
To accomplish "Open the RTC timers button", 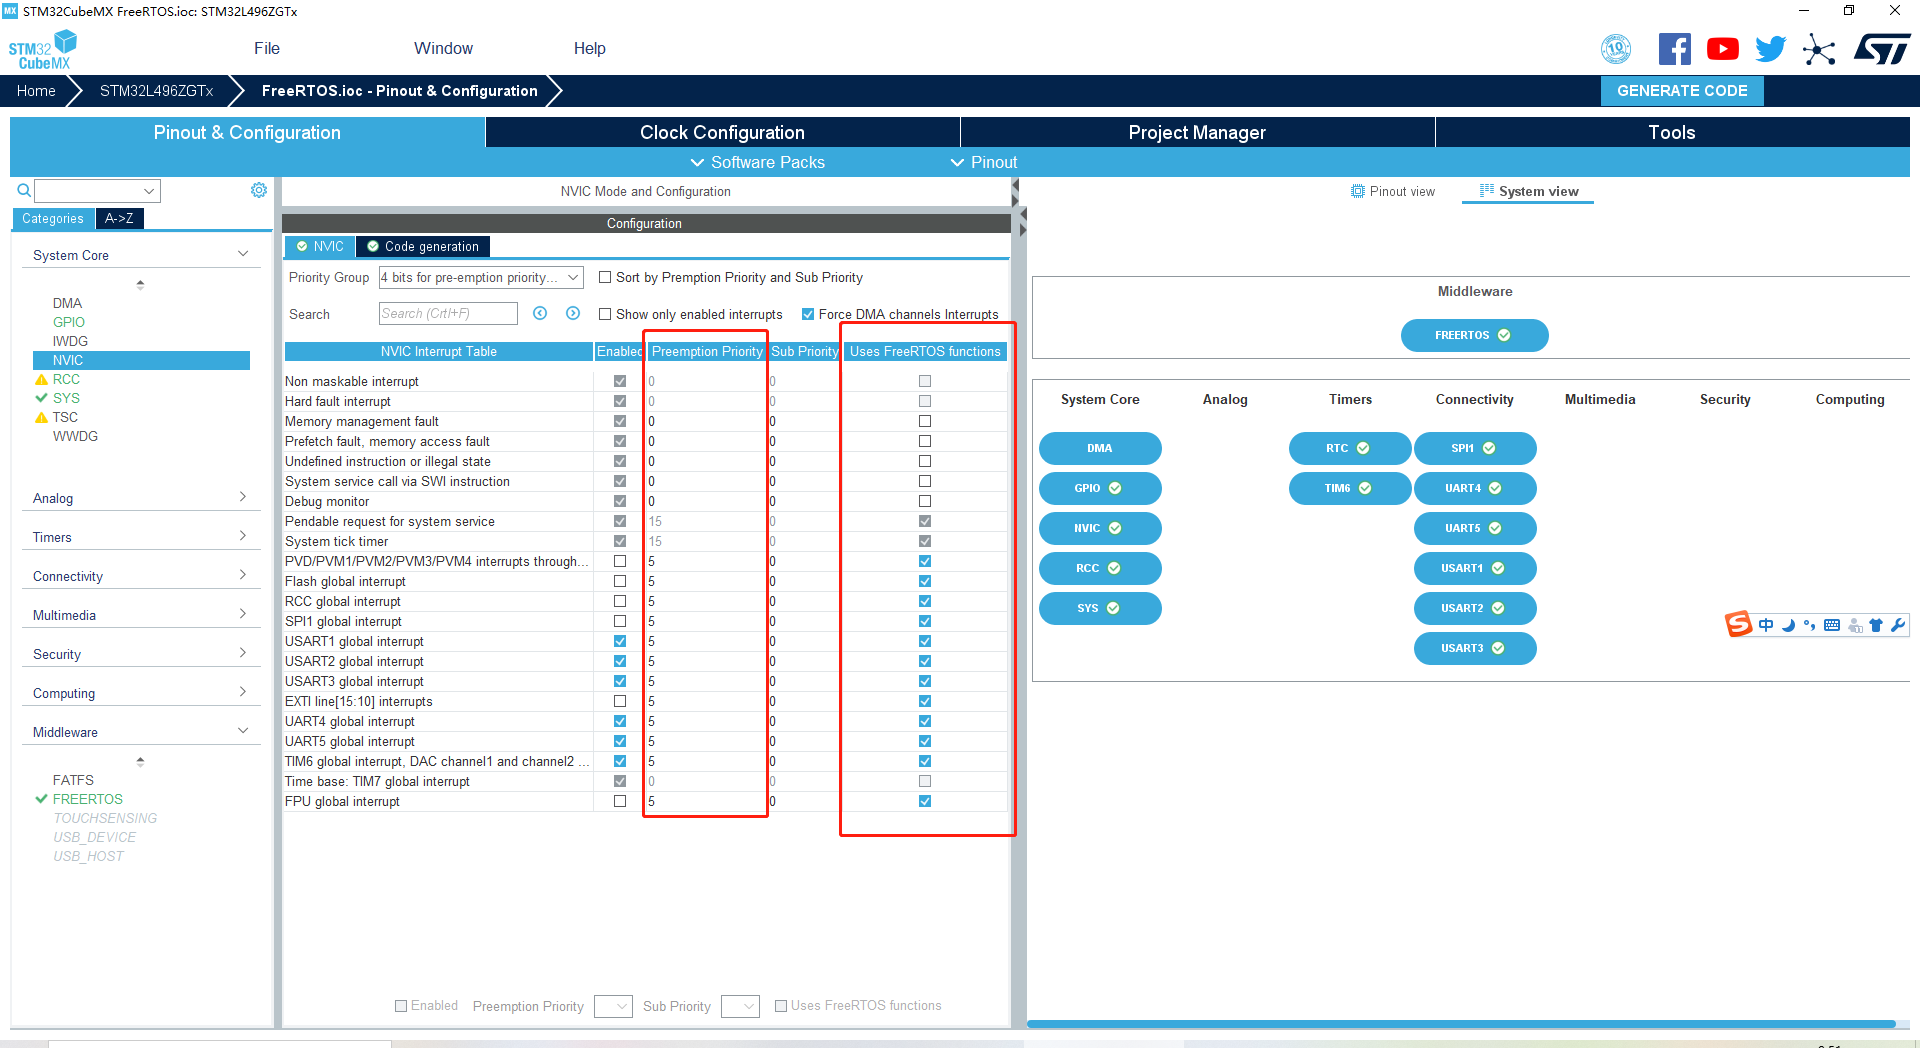I will [x=1350, y=448].
